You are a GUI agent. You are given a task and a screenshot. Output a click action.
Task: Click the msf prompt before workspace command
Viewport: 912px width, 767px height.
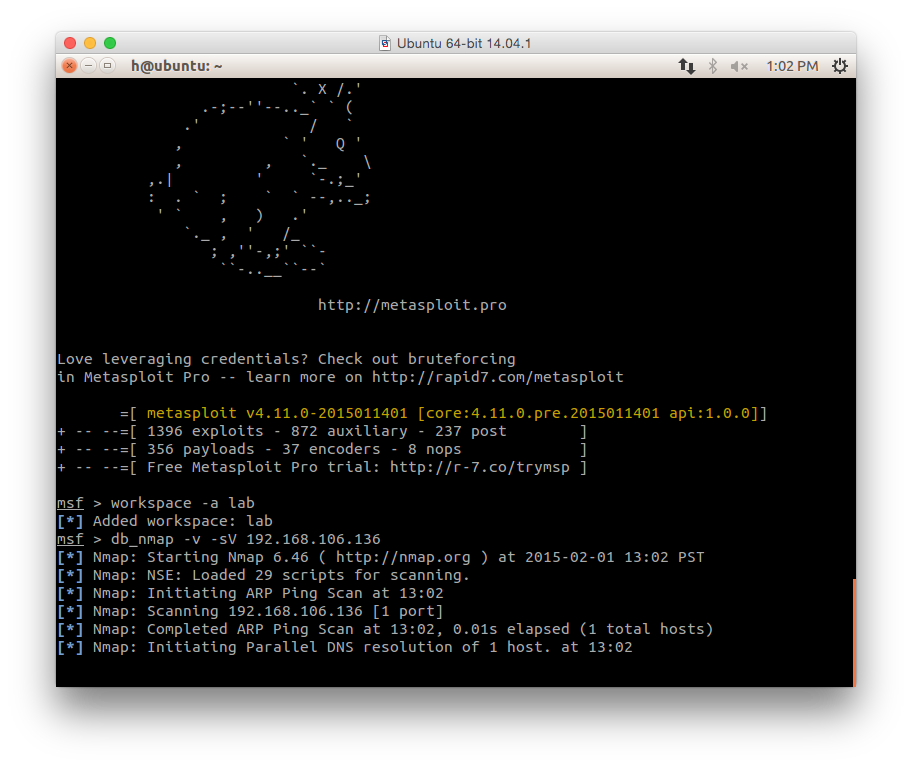point(70,504)
